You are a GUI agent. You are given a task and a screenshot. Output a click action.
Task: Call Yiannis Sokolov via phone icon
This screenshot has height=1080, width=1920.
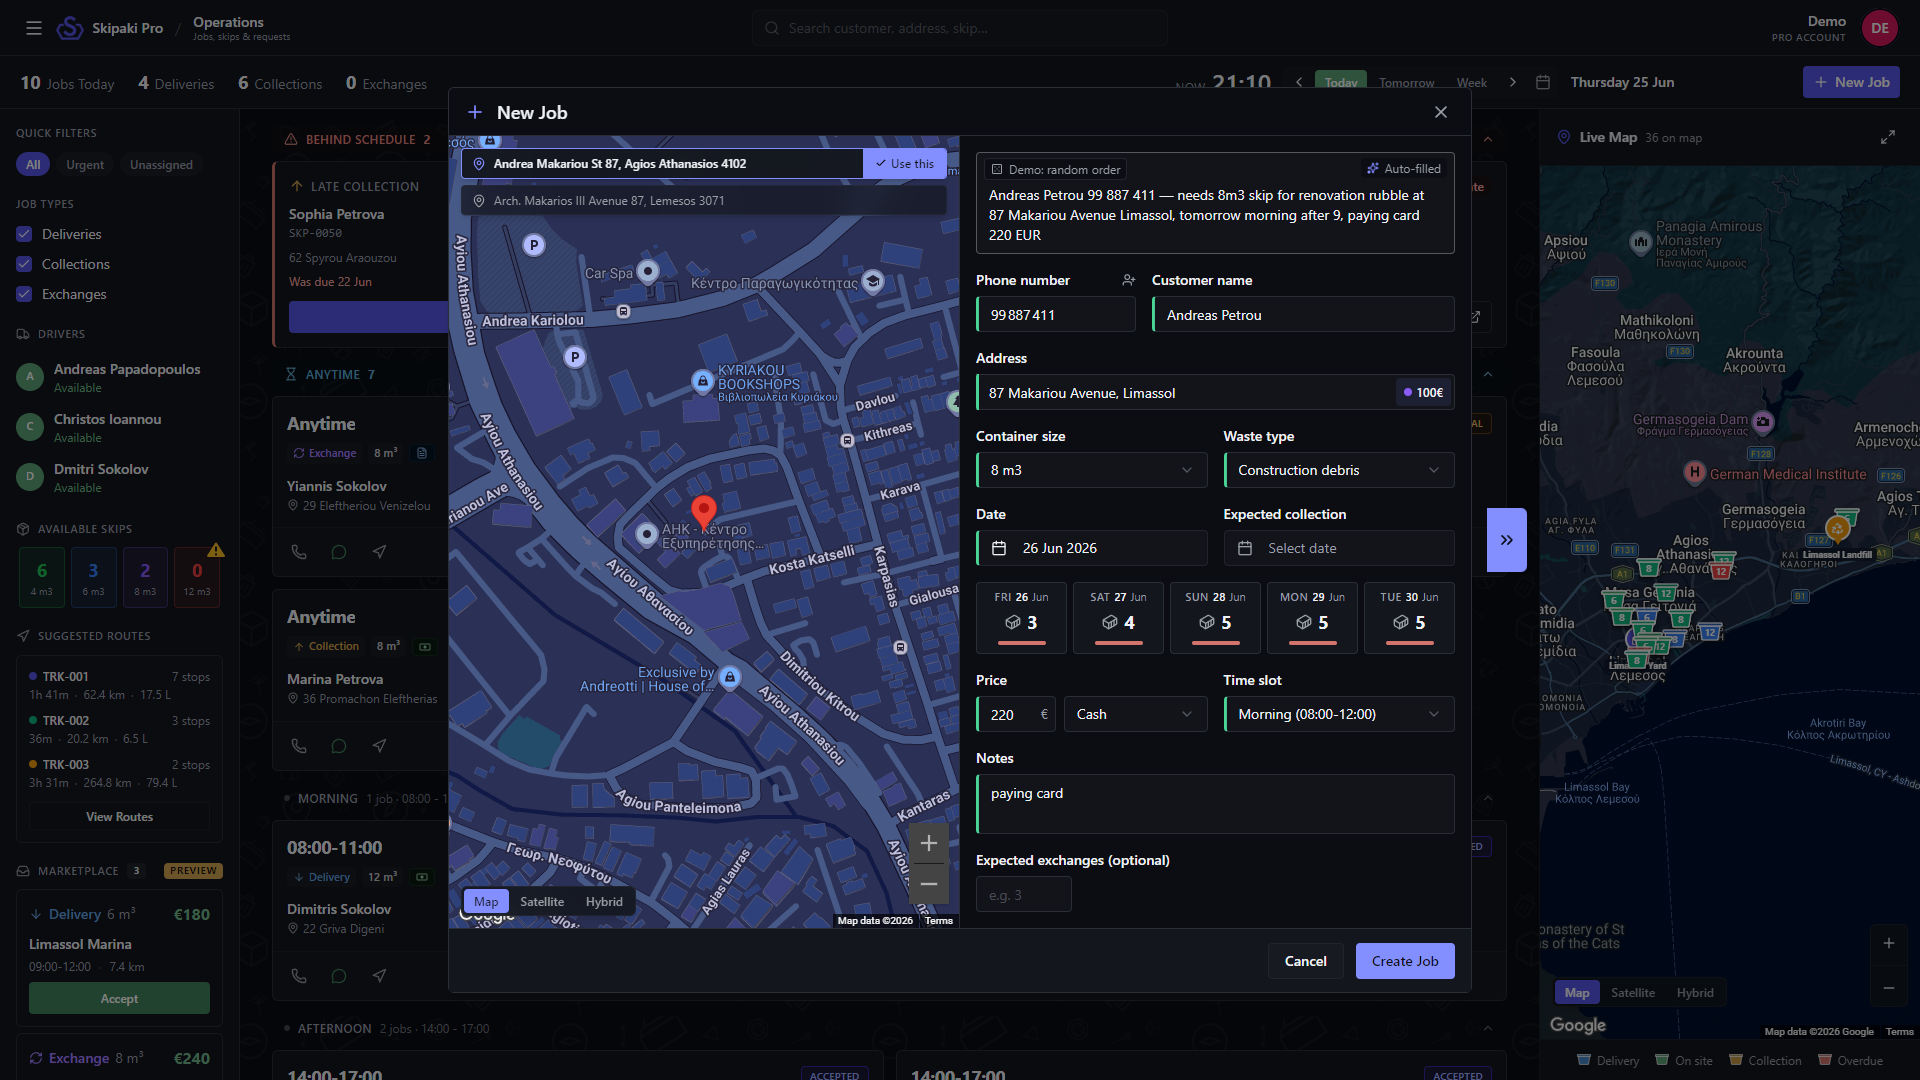(x=299, y=552)
